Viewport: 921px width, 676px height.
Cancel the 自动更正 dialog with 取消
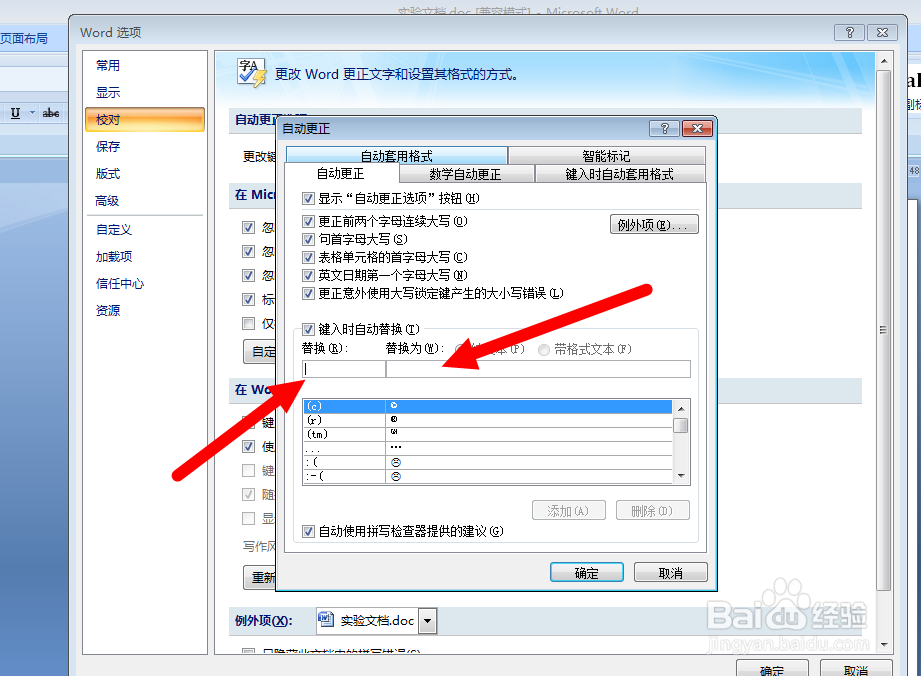point(670,572)
